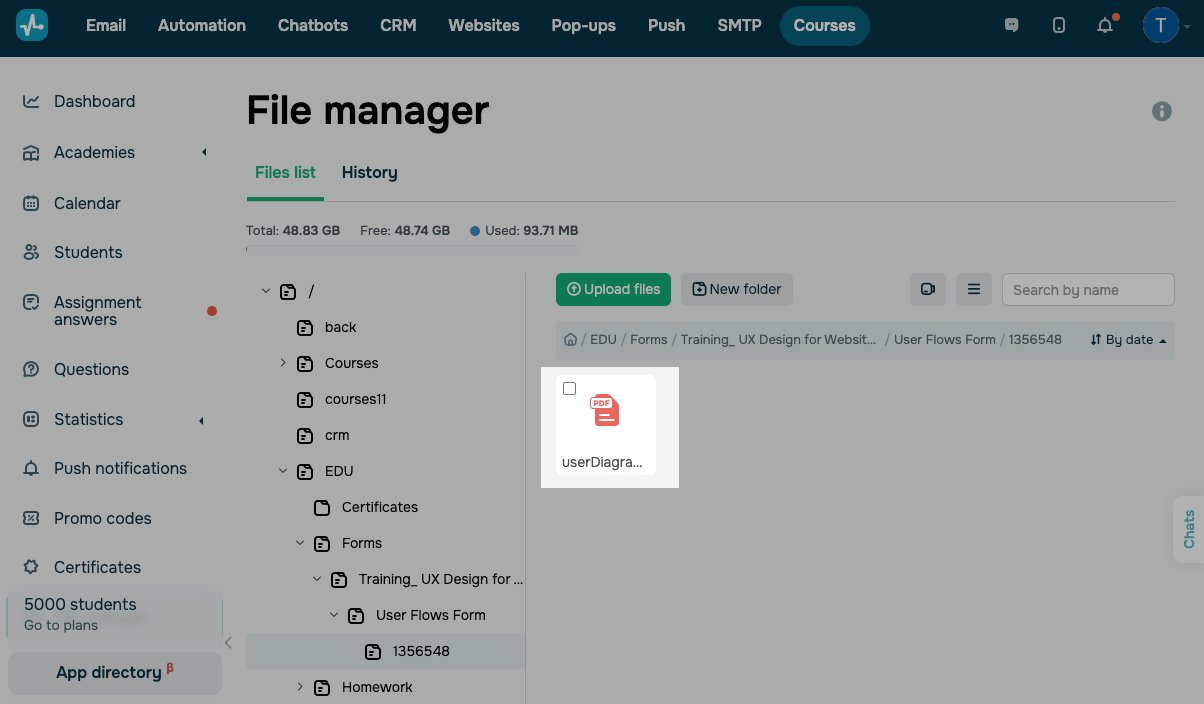
Task: Focus the Search by name field
Action: coord(1087,290)
